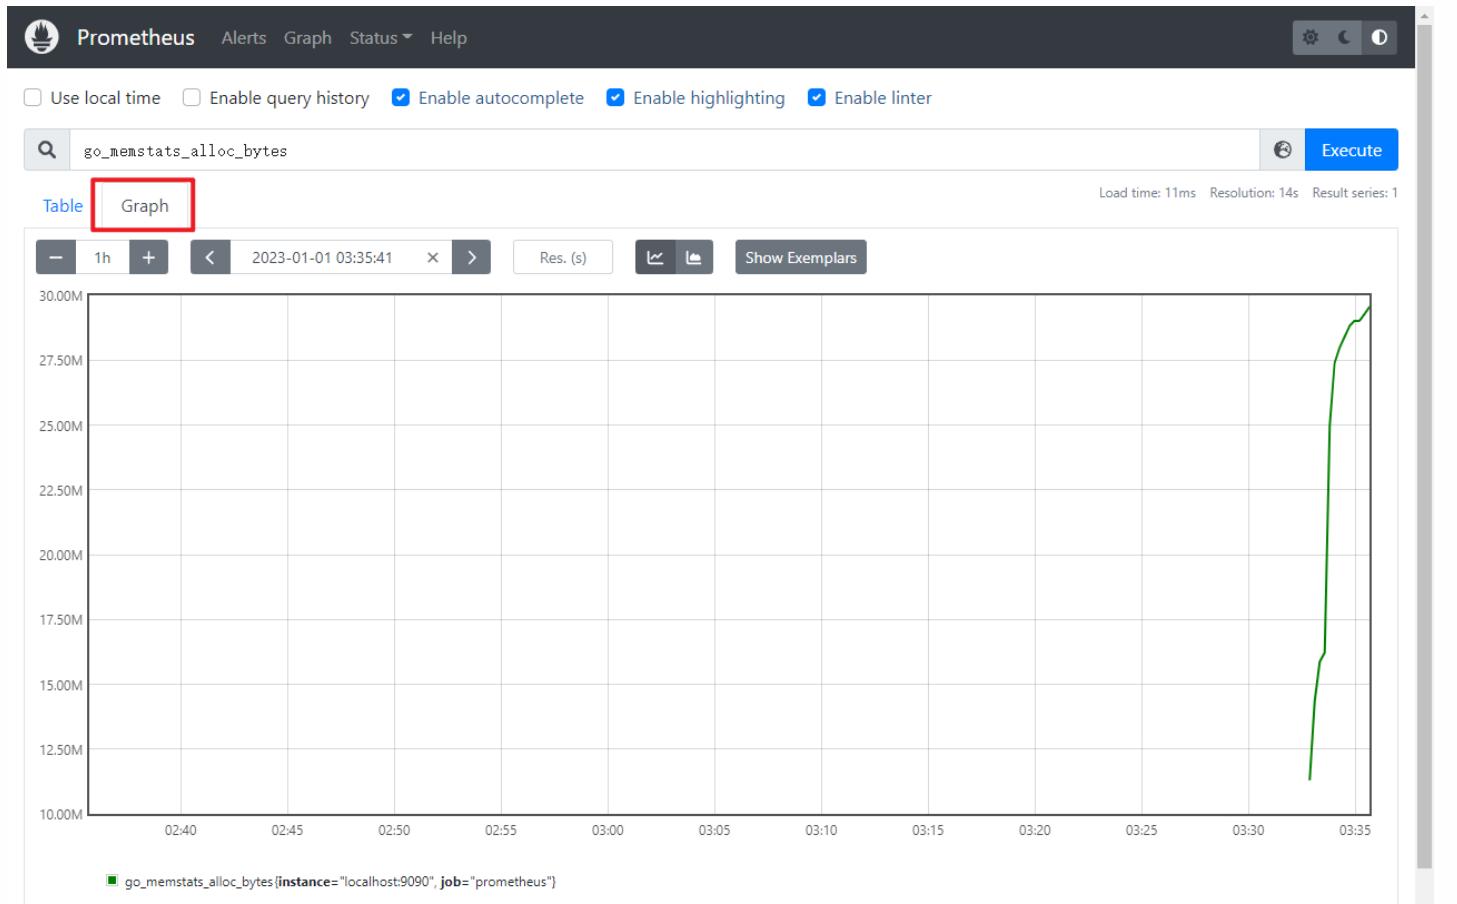Click the 03:00 x-axis label
Viewport: 1457px width, 904px height.
[607, 830]
